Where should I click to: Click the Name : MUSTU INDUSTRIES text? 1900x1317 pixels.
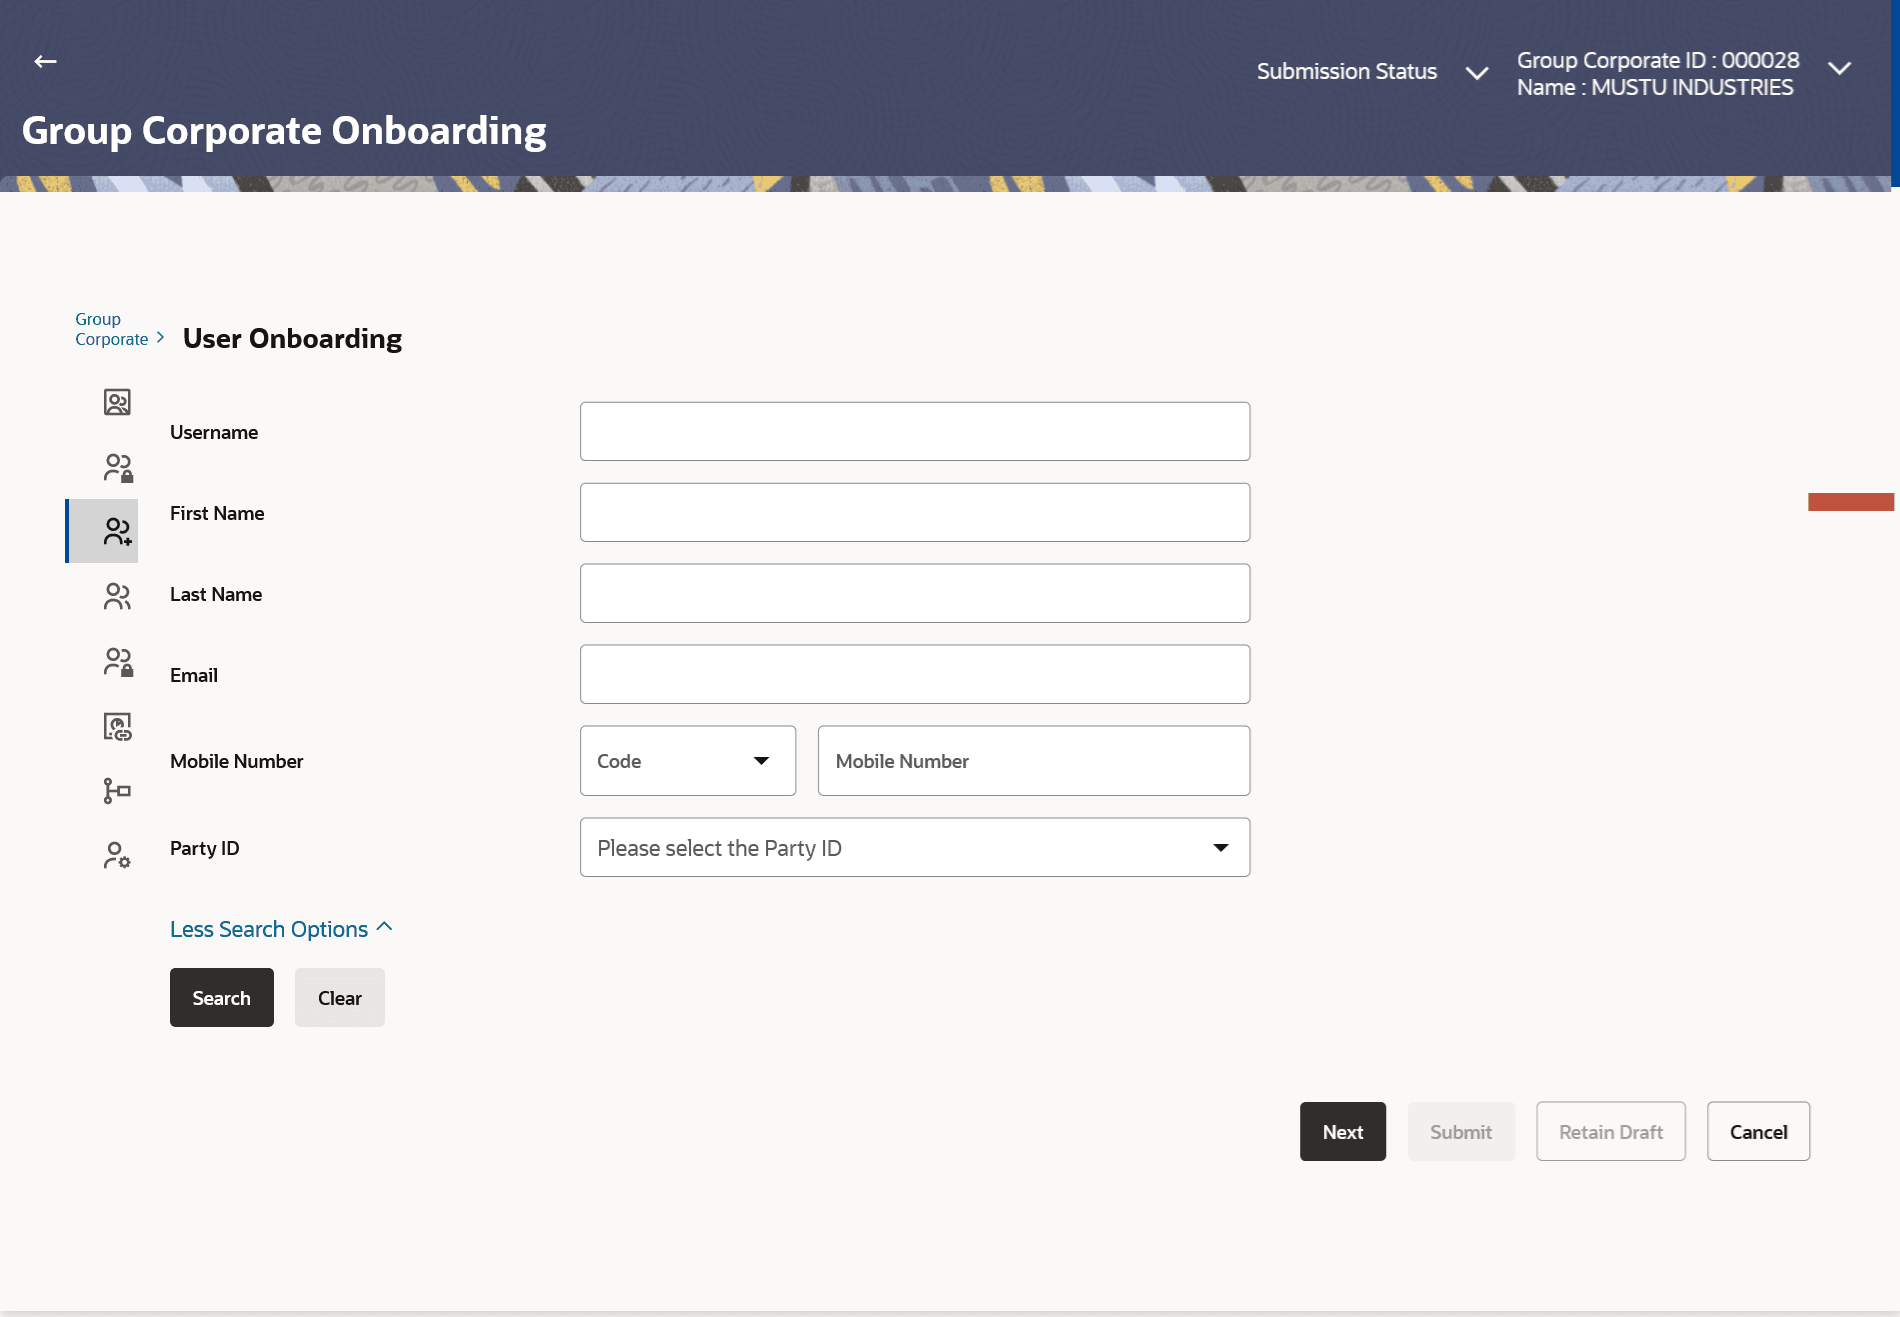click(x=1655, y=88)
